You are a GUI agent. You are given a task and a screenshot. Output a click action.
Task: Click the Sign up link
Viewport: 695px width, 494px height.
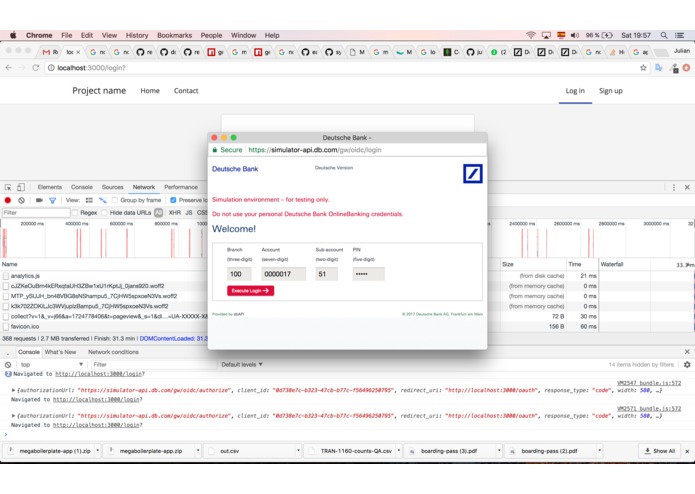coord(610,91)
